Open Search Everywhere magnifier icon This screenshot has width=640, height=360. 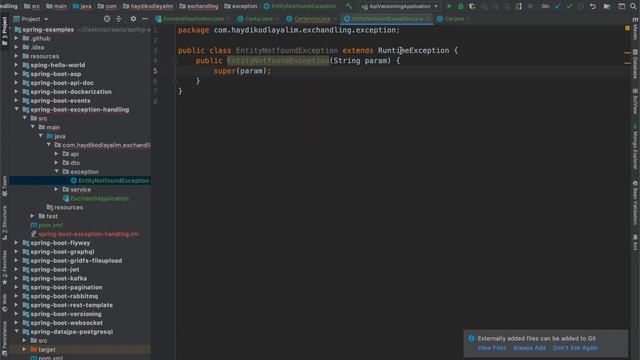tap(633, 6)
